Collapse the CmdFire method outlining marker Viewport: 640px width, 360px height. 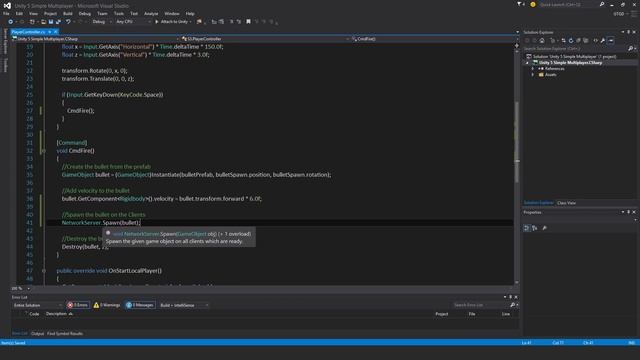(44, 151)
